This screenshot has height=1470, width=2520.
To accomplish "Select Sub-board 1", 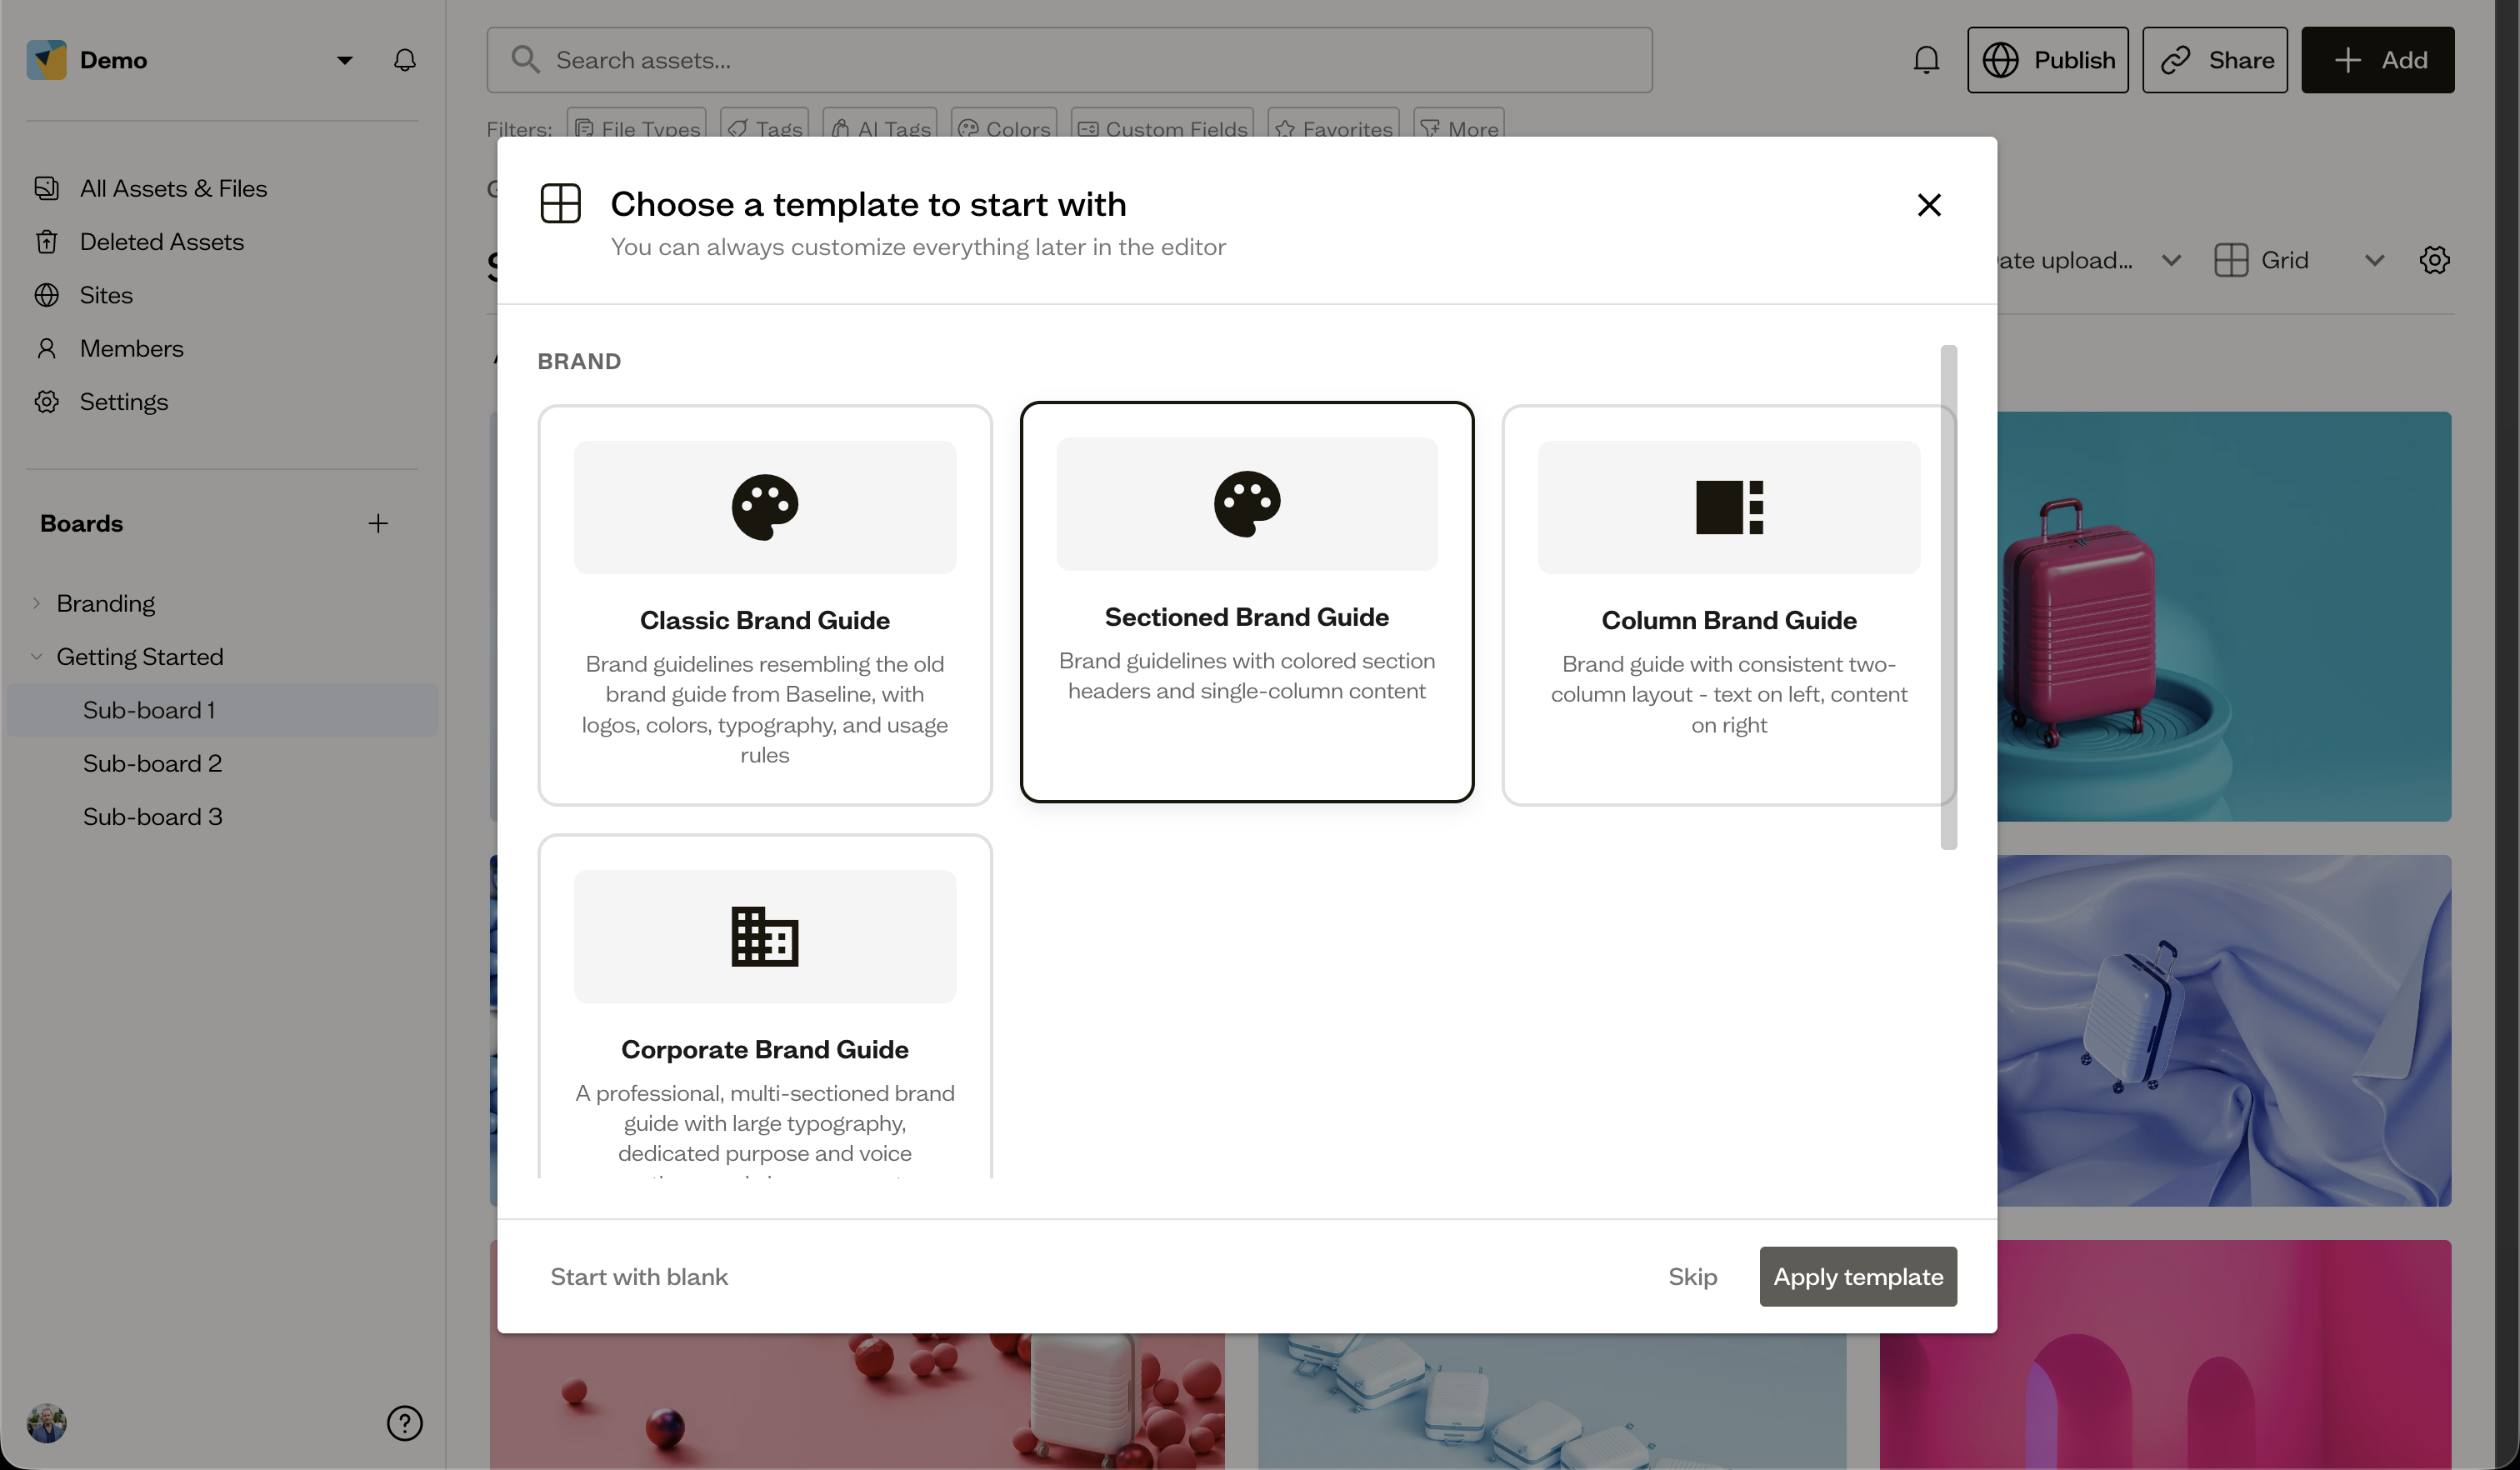I will pyautogui.click(x=222, y=710).
